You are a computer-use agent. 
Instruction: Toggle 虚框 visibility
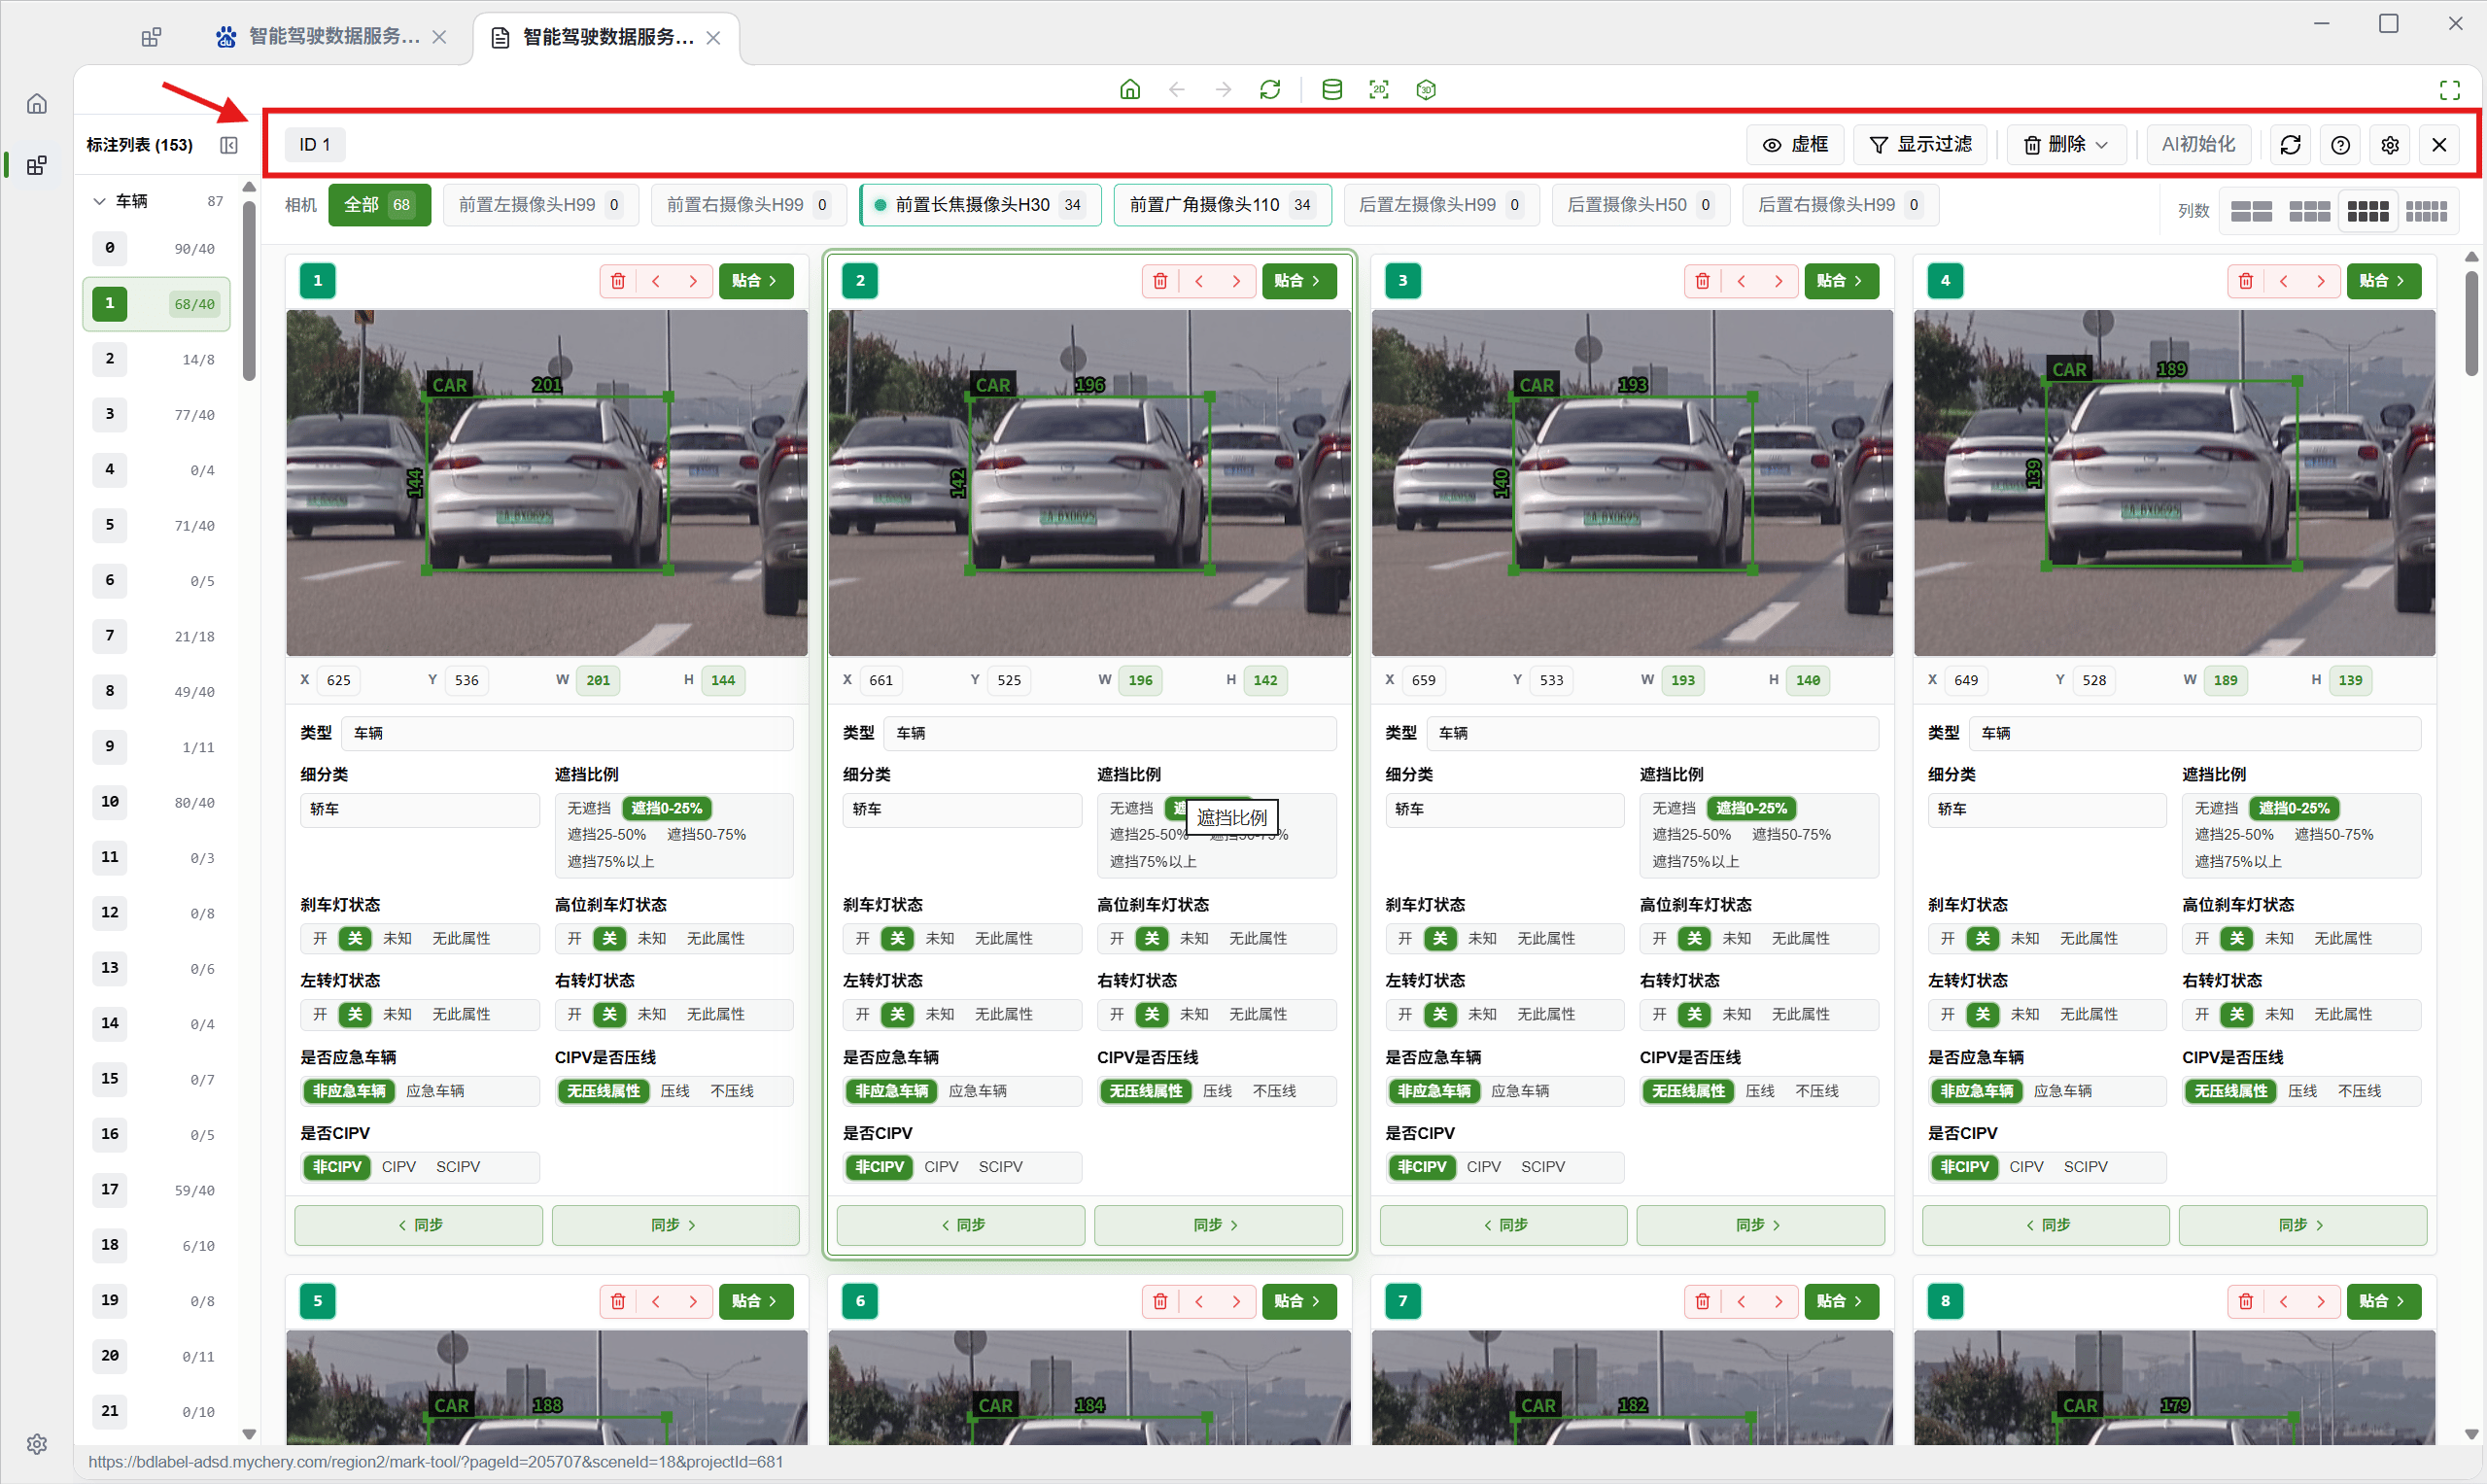pyautogui.click(x=1795, y=145)
